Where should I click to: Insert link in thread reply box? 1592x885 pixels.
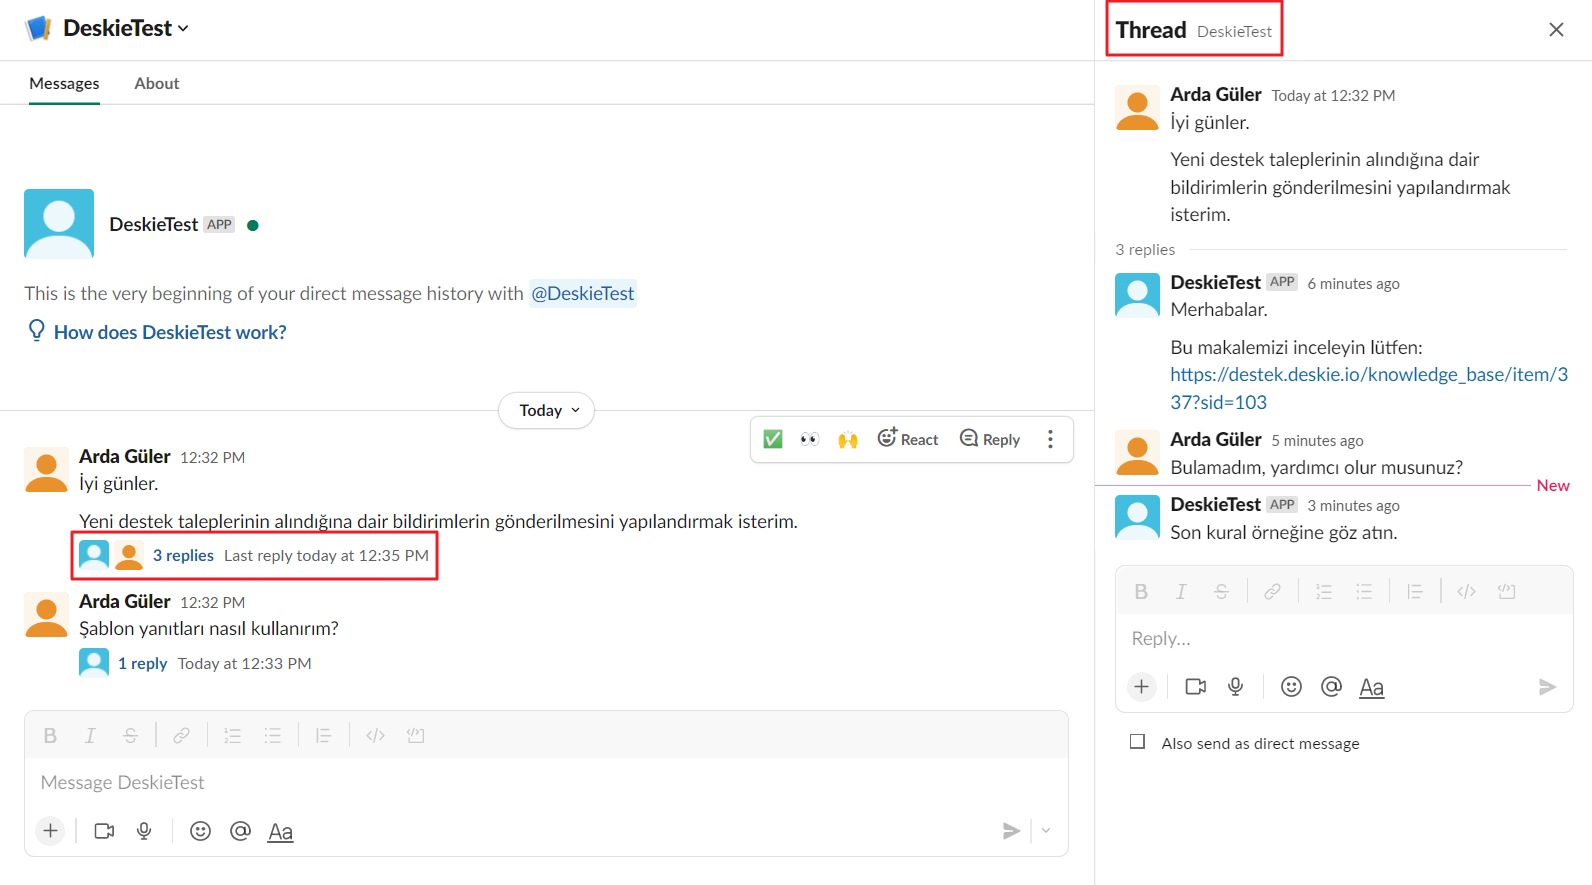tap(1272, 592)
